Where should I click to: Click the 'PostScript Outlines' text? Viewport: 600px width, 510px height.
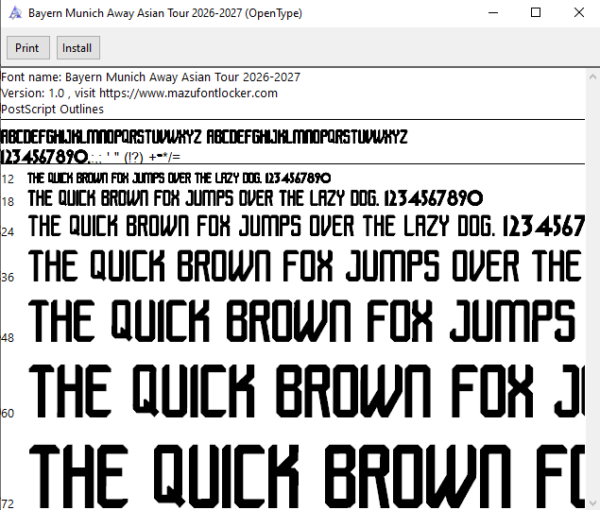tap(52, 109)
